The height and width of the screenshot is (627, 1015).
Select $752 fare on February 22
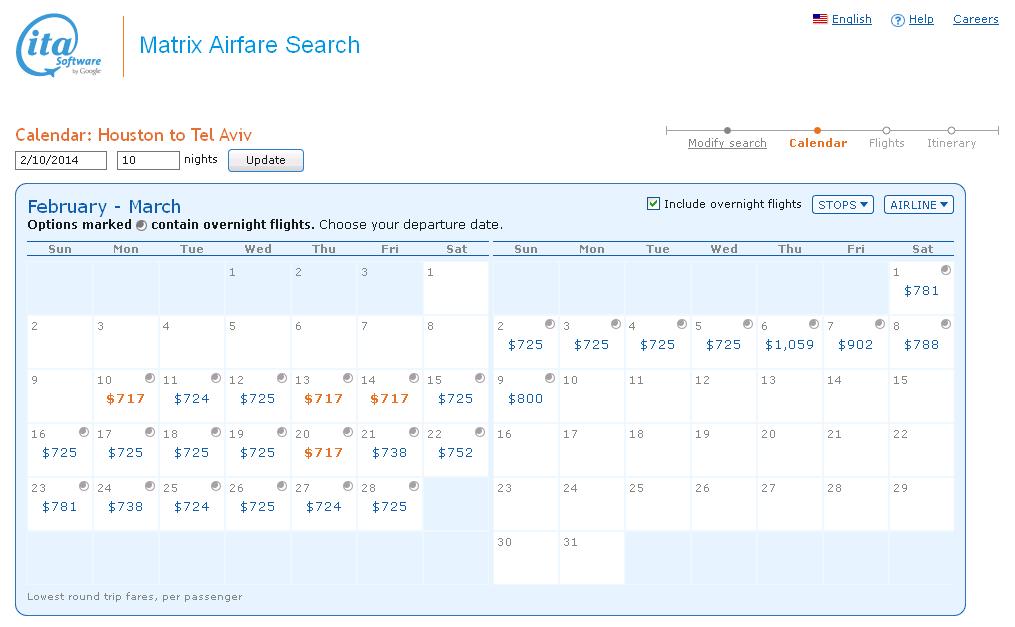[x=456, y=453]
